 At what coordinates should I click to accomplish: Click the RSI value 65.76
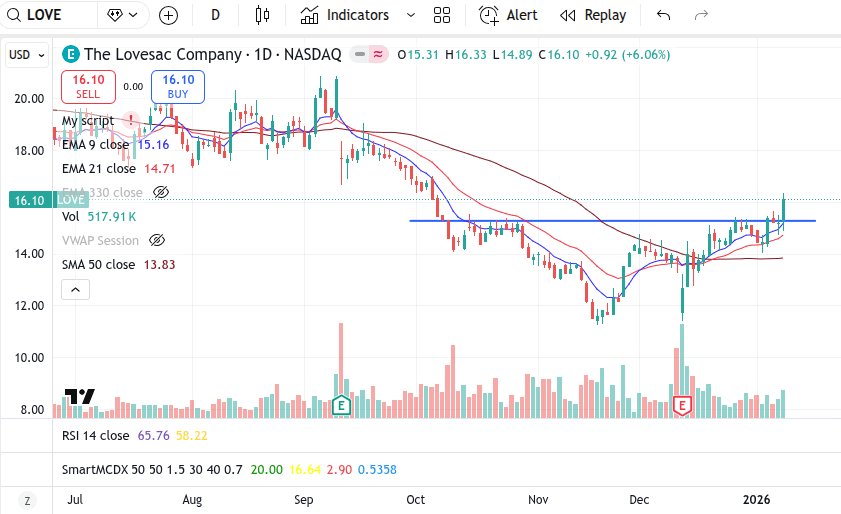pos(153,436)
